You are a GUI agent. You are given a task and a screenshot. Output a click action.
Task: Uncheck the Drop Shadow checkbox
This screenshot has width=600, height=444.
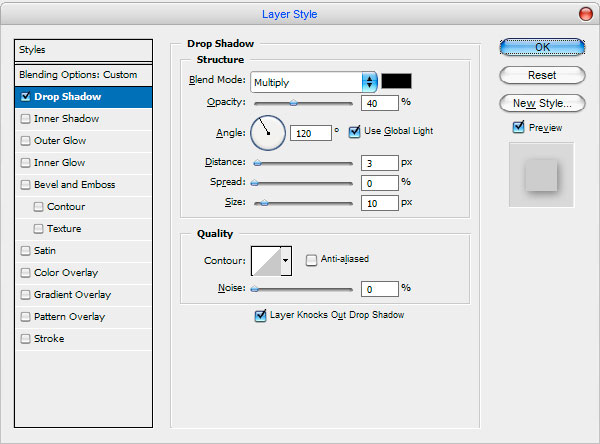pyautogui.click(x=25, y=96)
